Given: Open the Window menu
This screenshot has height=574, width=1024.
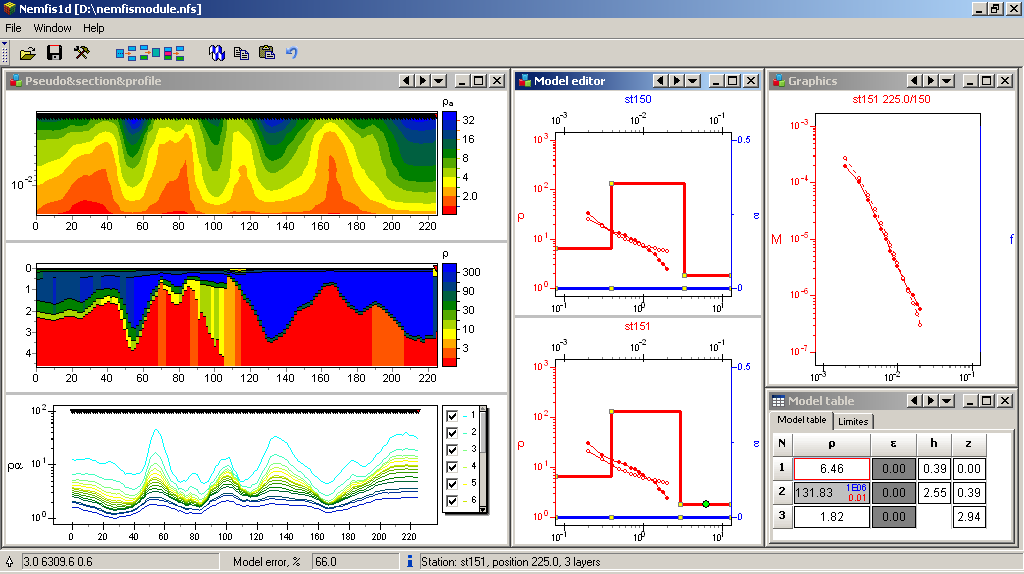Looking at the screenshot, I should (x=52, y=28).
